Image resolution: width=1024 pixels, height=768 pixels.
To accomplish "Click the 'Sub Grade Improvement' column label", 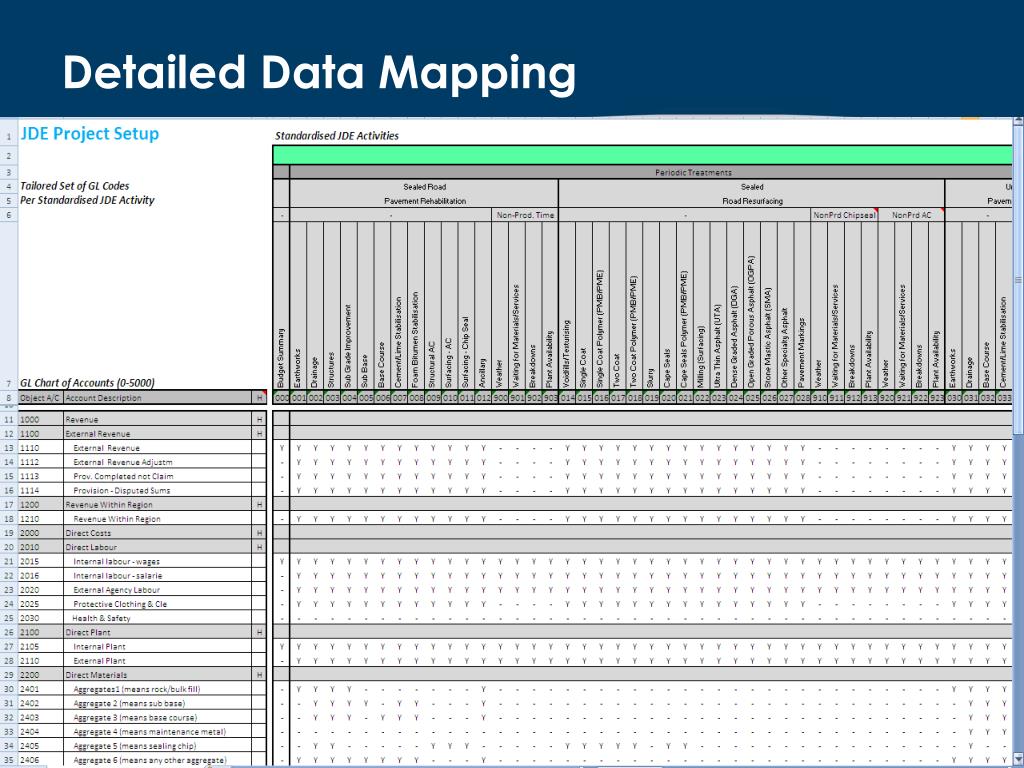I will [347, 346].
